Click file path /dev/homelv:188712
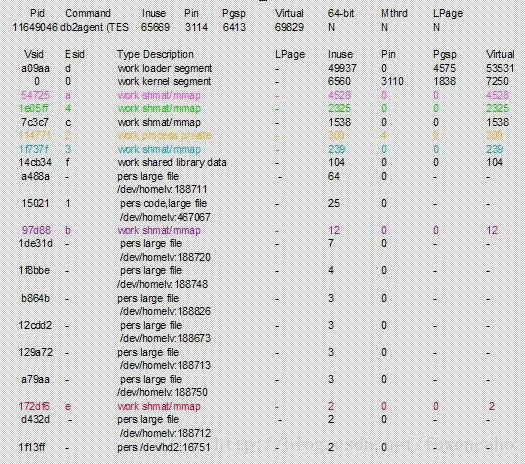This screenshot has width=525, height=464. tap(165, 433)
